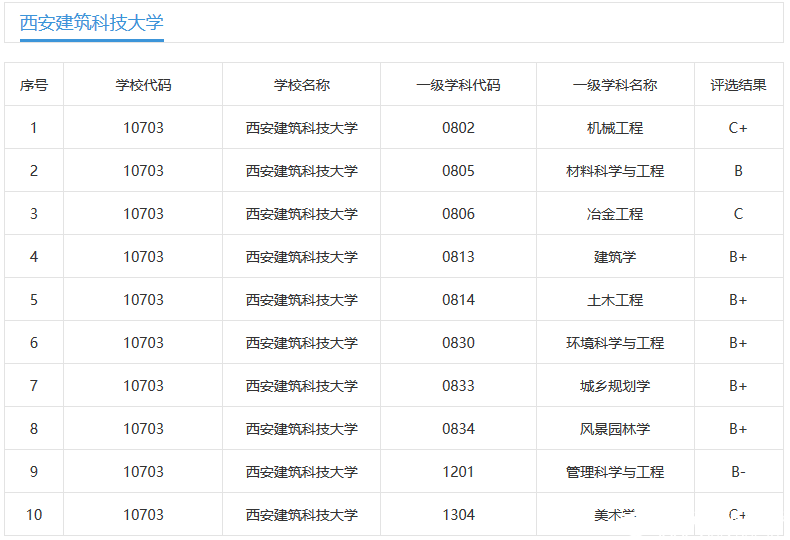Select the 建筑学 cell
This screenshot has height=540, width=790.
615,257
